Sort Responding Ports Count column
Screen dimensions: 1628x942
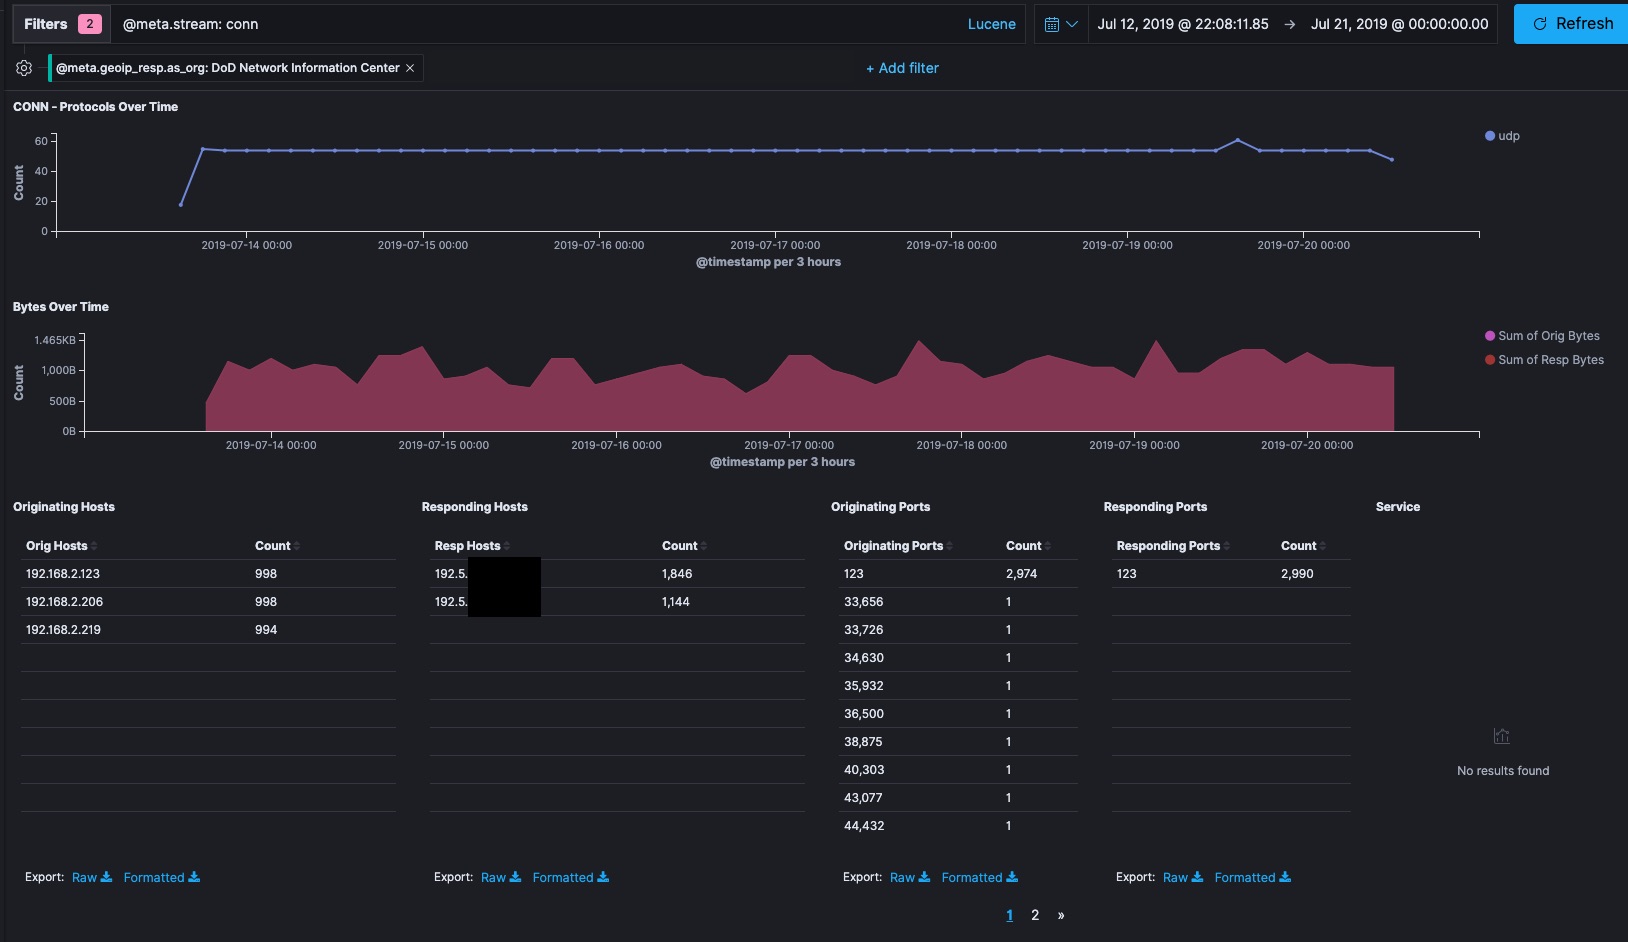coord(1303,546)
